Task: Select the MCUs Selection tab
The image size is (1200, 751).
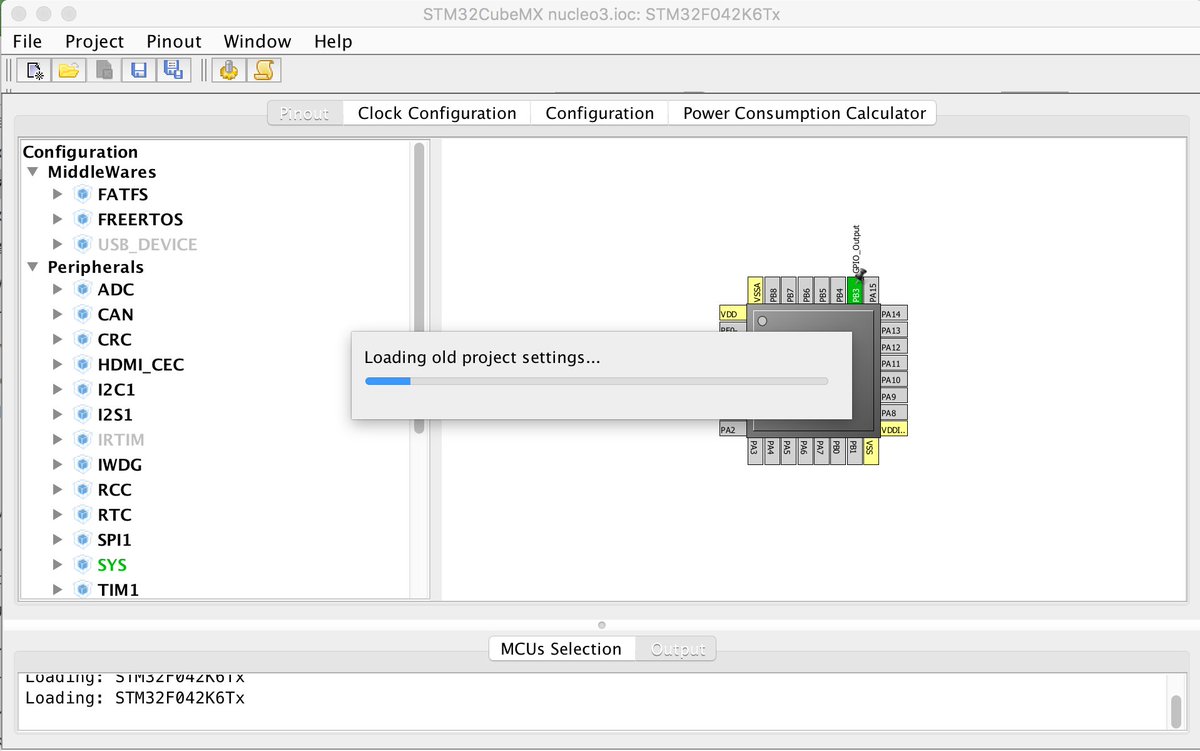Action: (561, 649)
